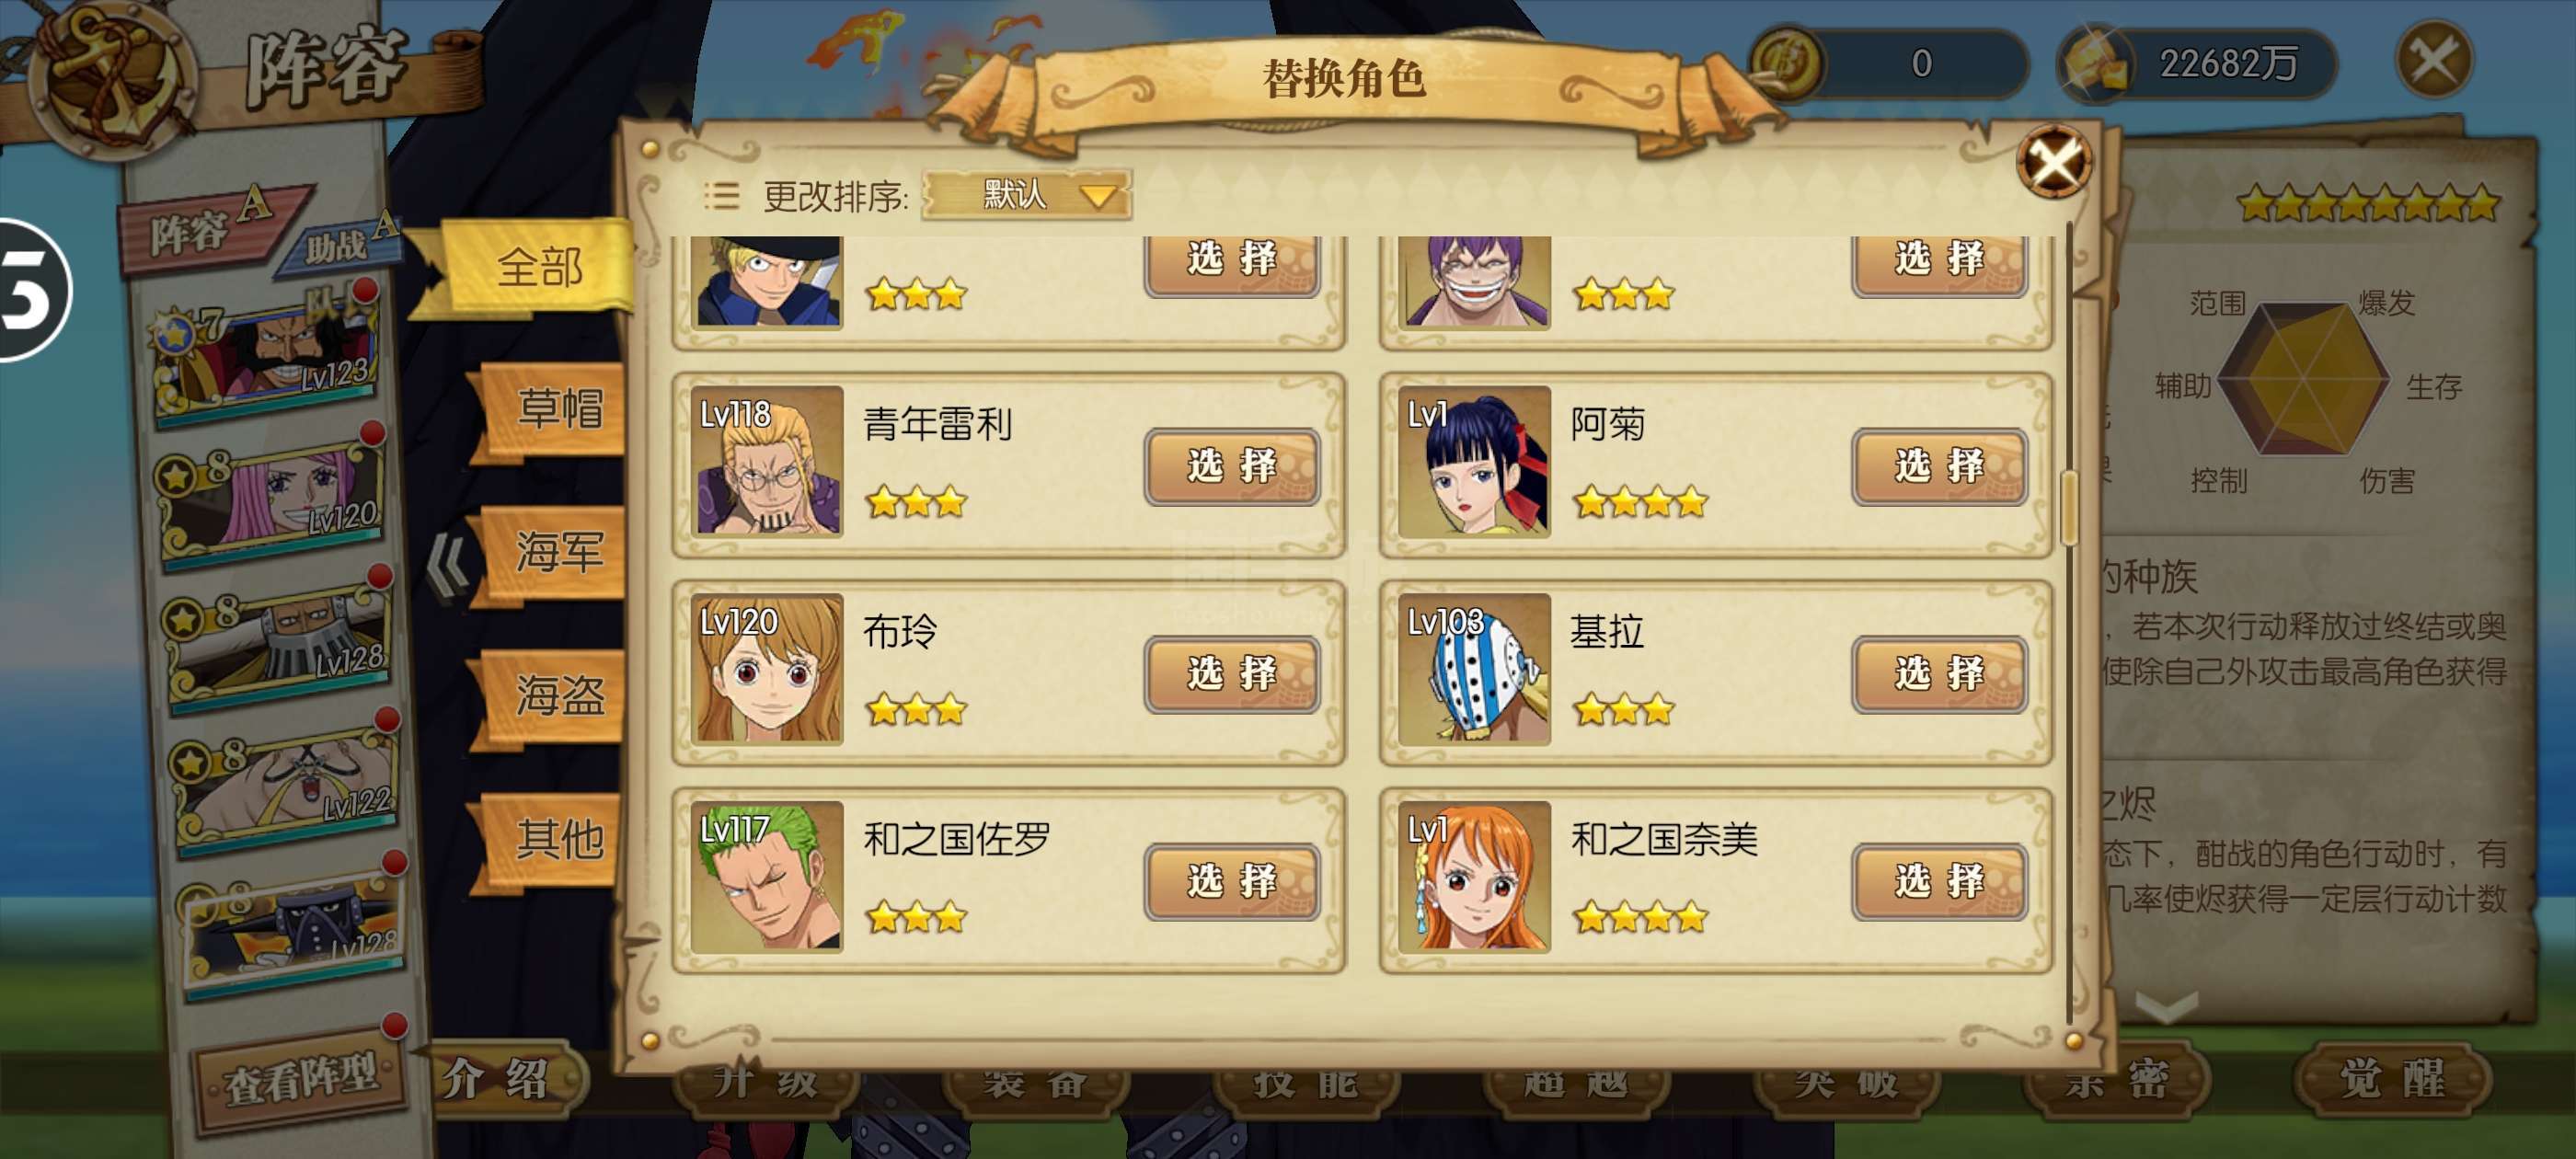
Task: Expand details with the down chevron arrow
Action: tap(2166, 1005)
